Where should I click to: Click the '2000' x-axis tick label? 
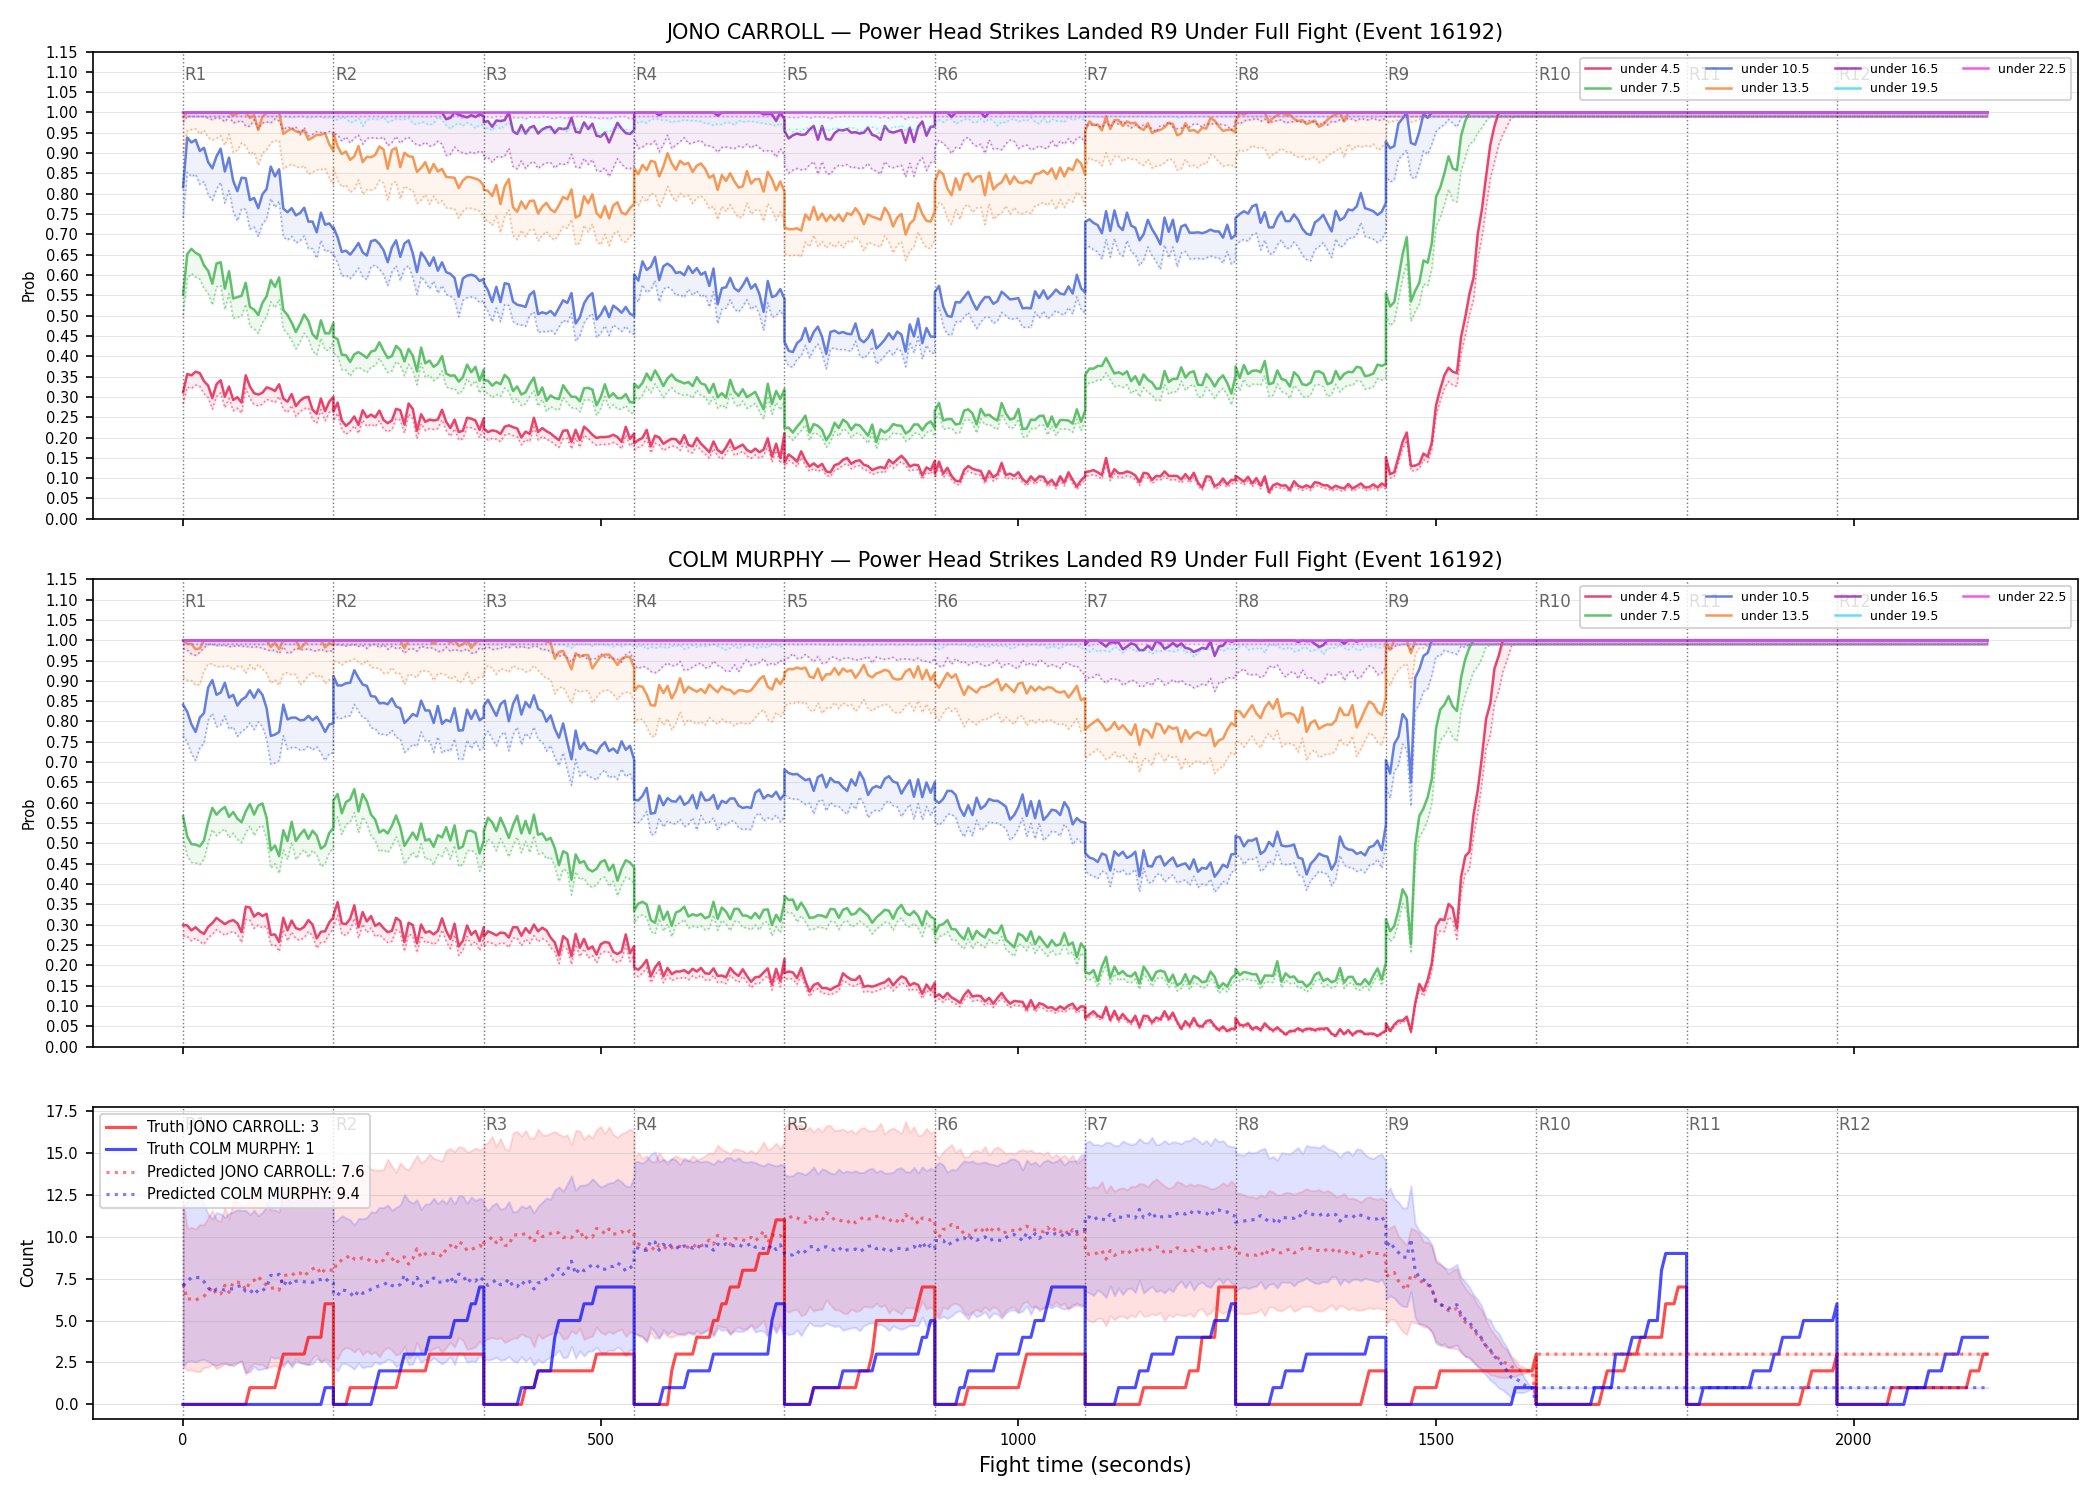coord(1853,1440)
